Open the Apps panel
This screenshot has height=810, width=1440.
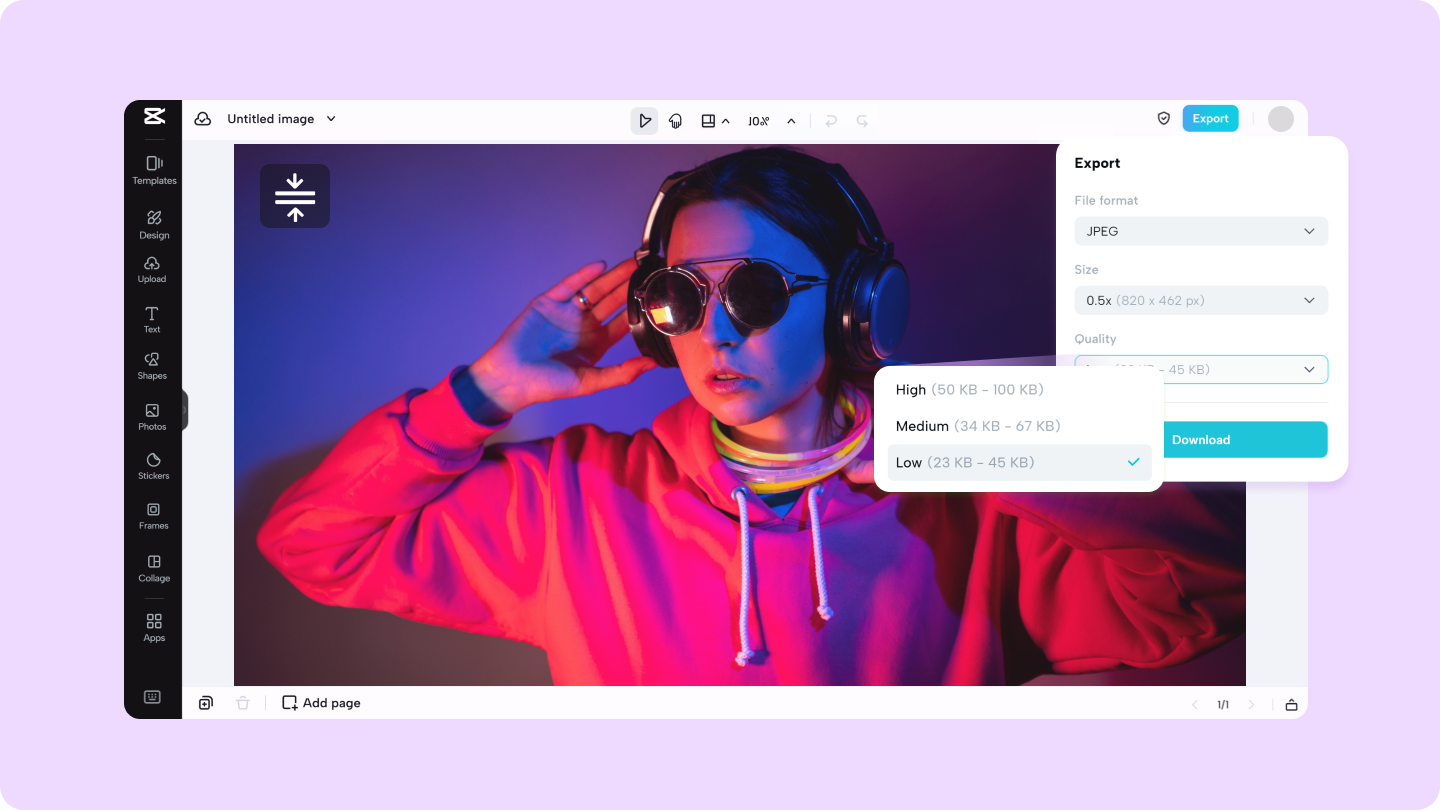(x=154, y=627)
